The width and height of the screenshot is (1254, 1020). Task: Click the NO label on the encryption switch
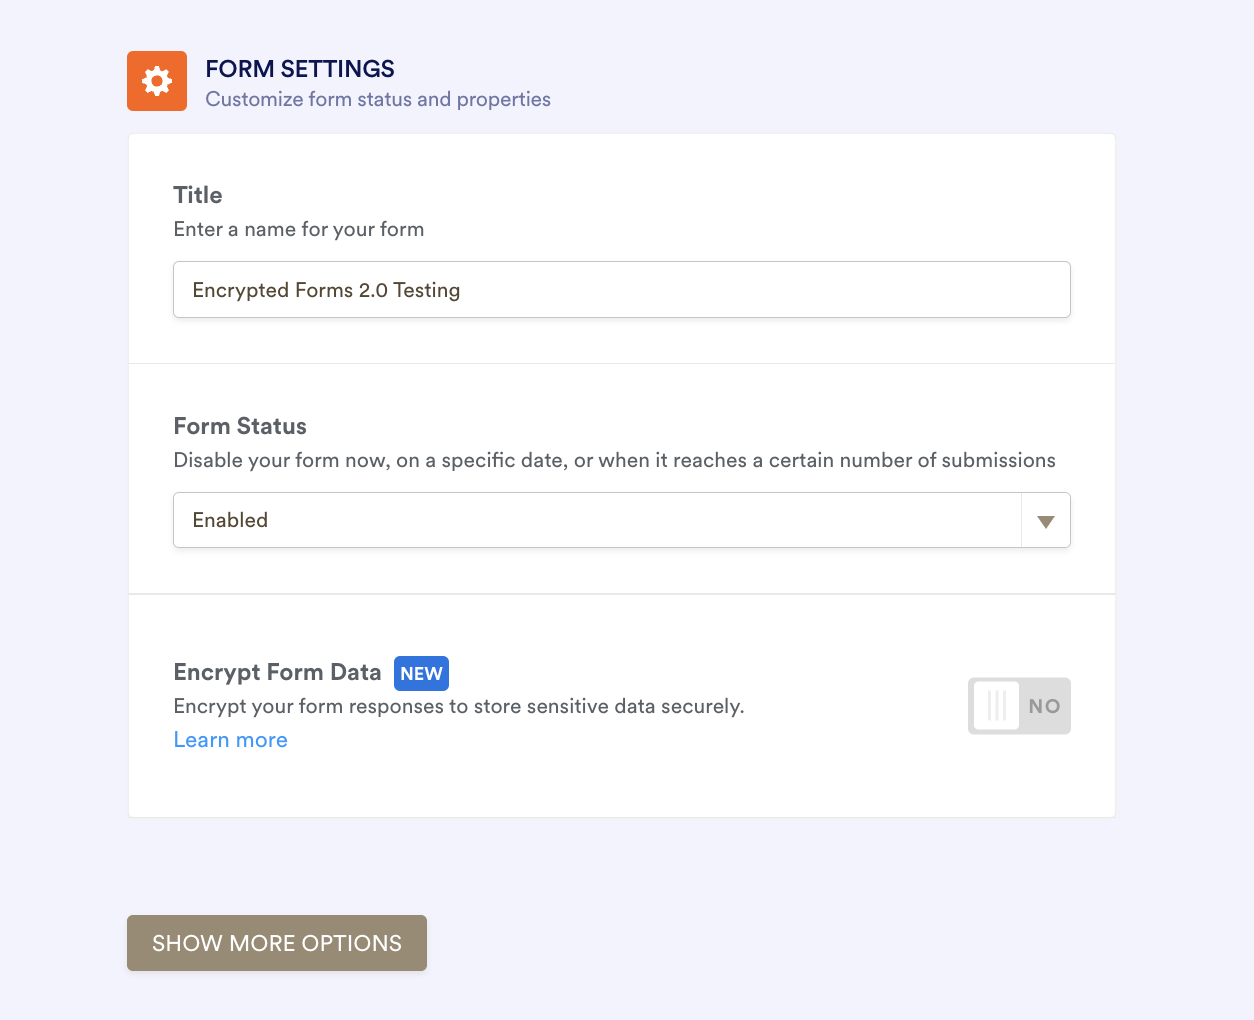1044,706
